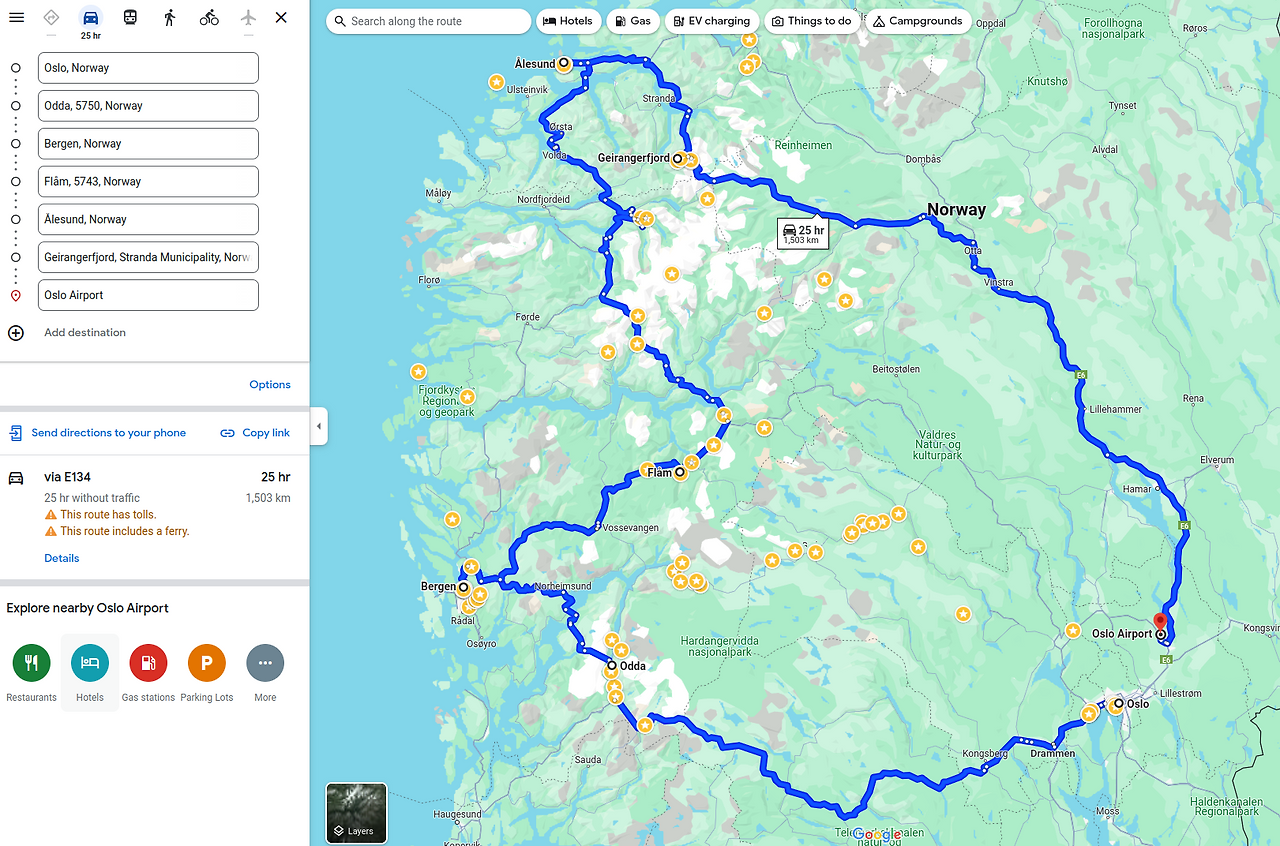Toggle the Campgrounds filter chip

918,21
